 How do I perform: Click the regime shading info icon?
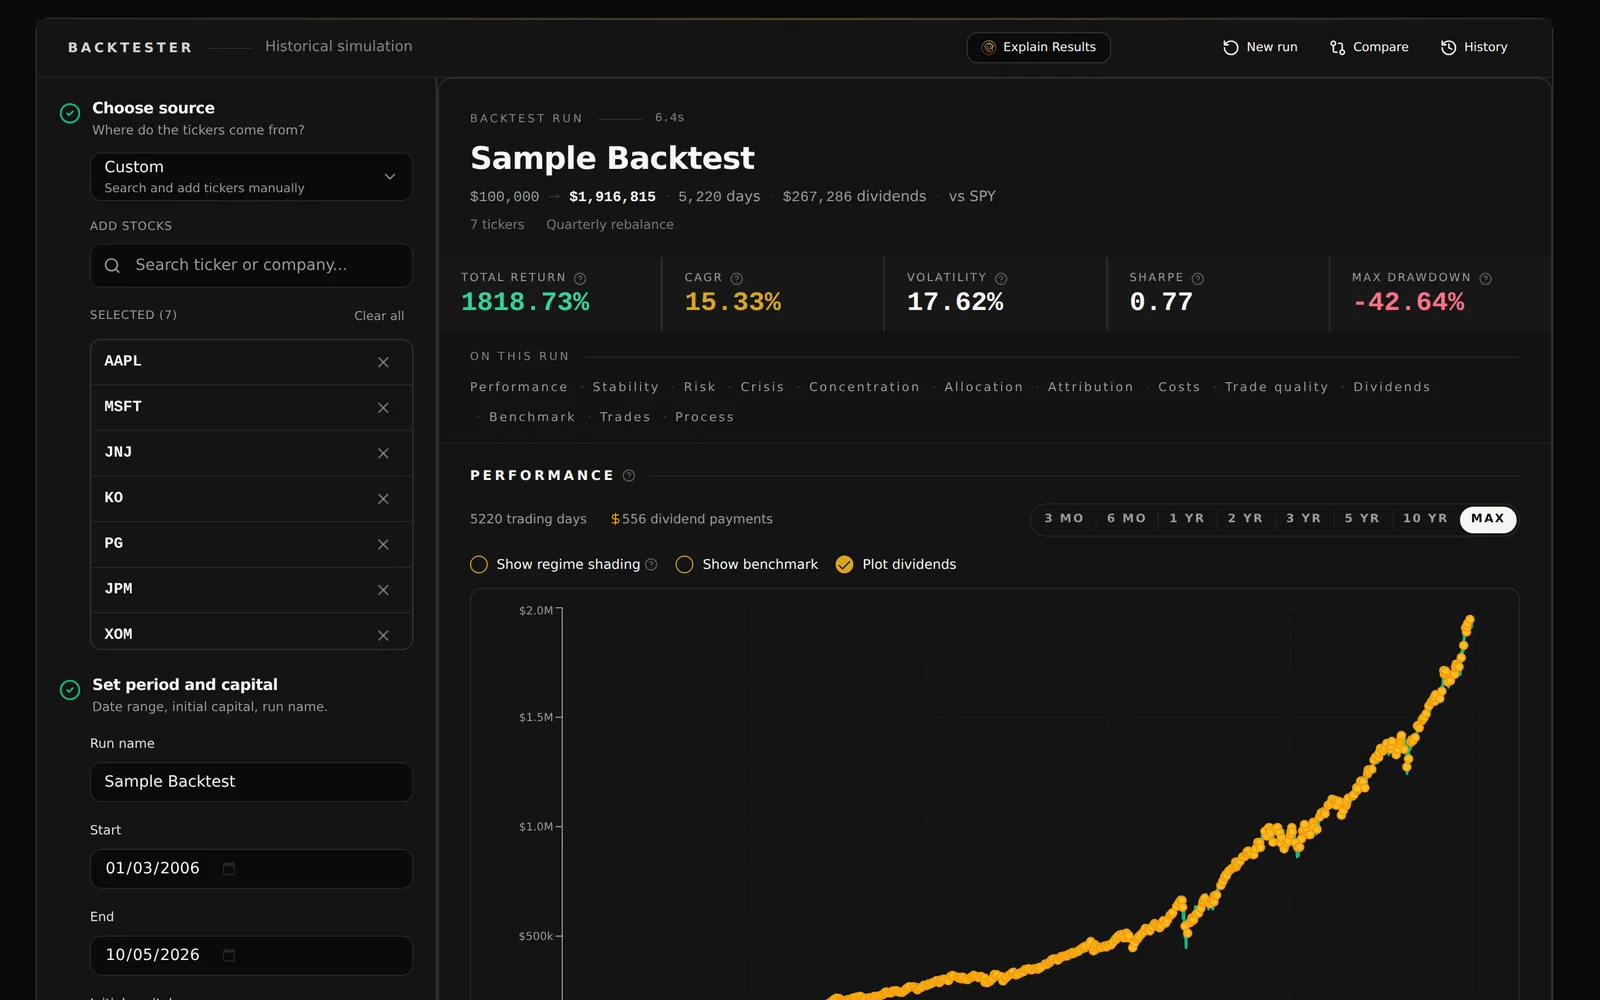tap(651, 565)
